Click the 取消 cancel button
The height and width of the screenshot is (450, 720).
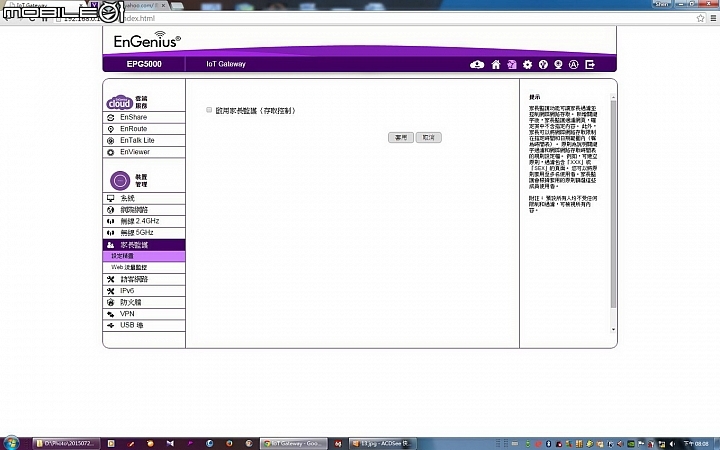429,137
